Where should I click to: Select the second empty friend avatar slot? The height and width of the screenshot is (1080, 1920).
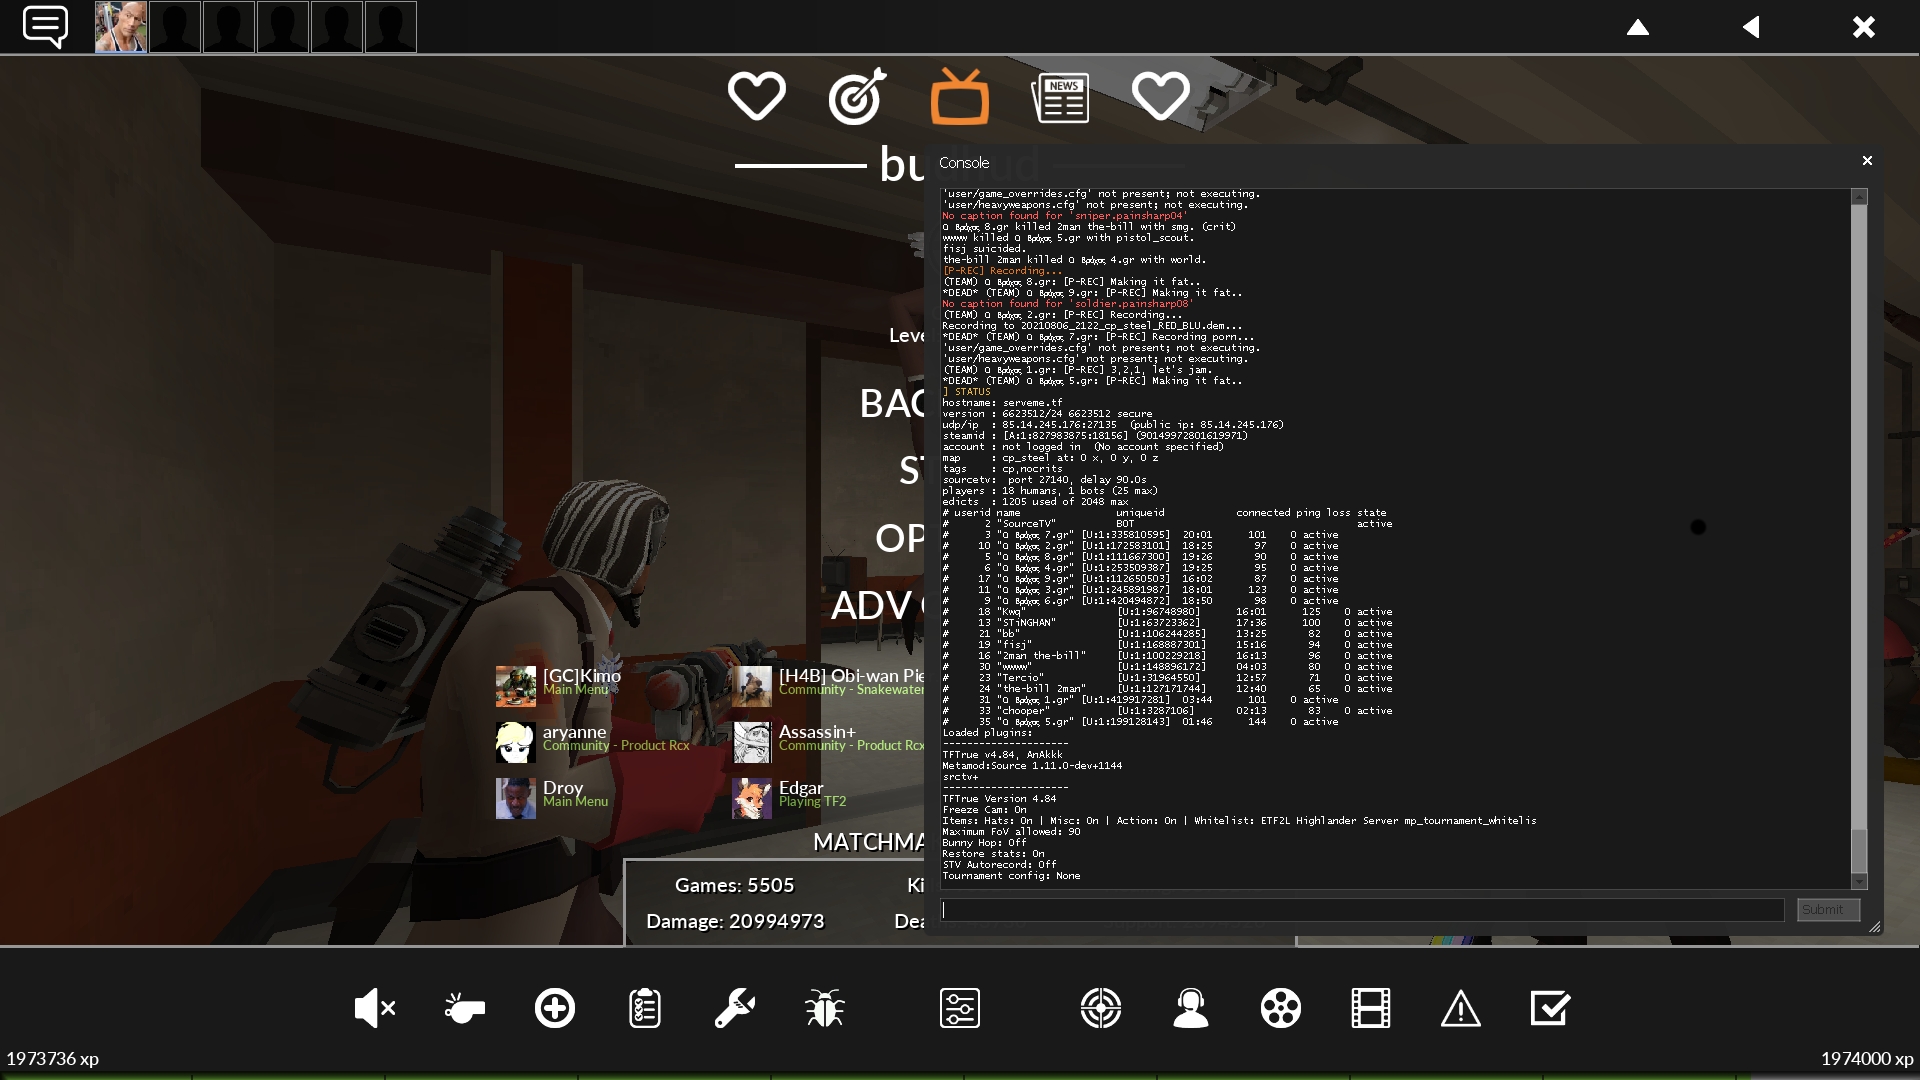coord(229,27)
